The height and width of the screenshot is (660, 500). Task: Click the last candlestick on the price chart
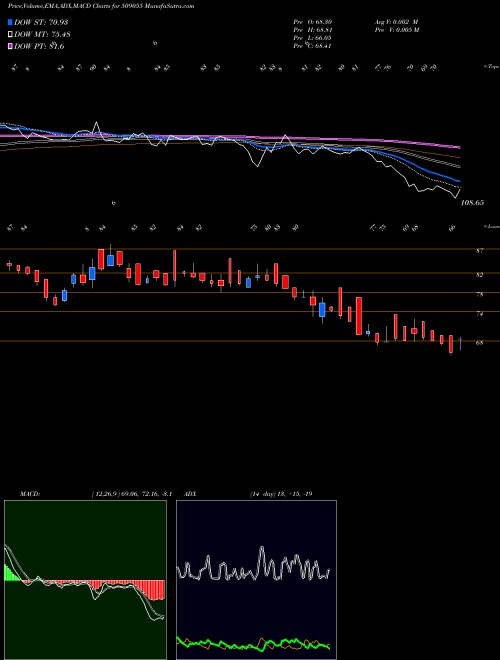coord(460,343)
